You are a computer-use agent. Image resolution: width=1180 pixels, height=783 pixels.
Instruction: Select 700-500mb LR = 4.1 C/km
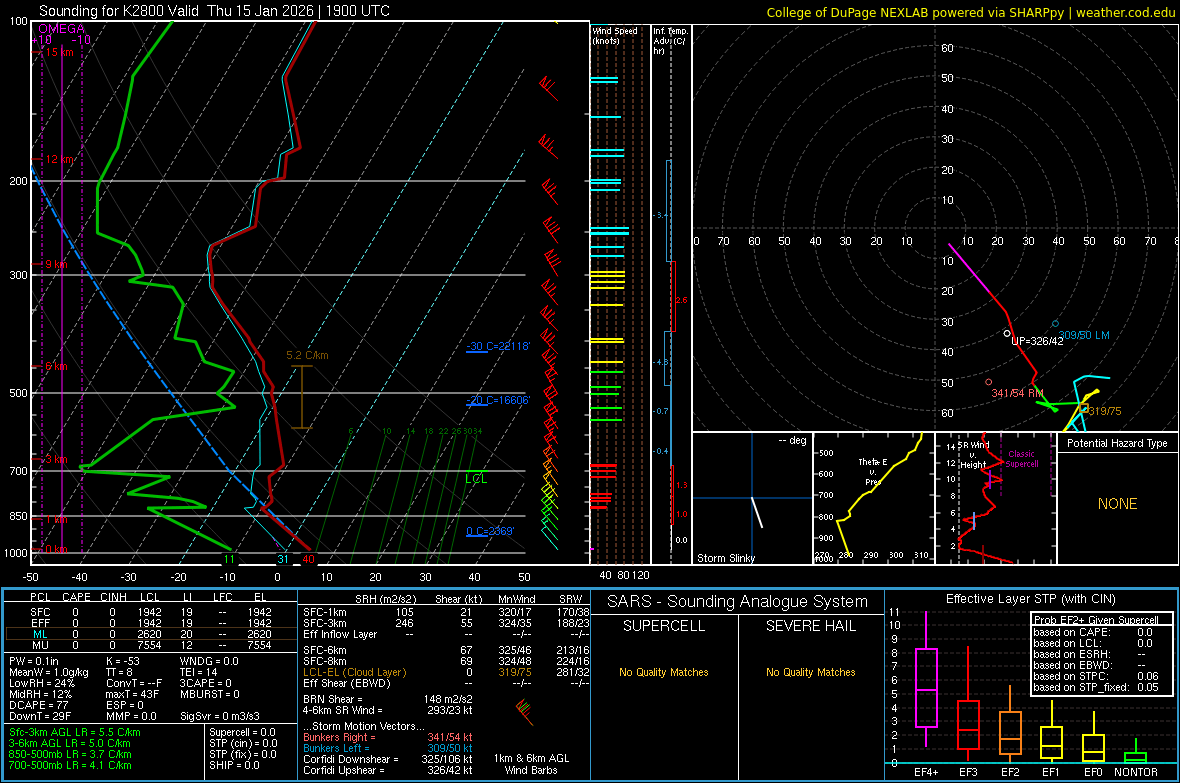click(x=70, y=765)
